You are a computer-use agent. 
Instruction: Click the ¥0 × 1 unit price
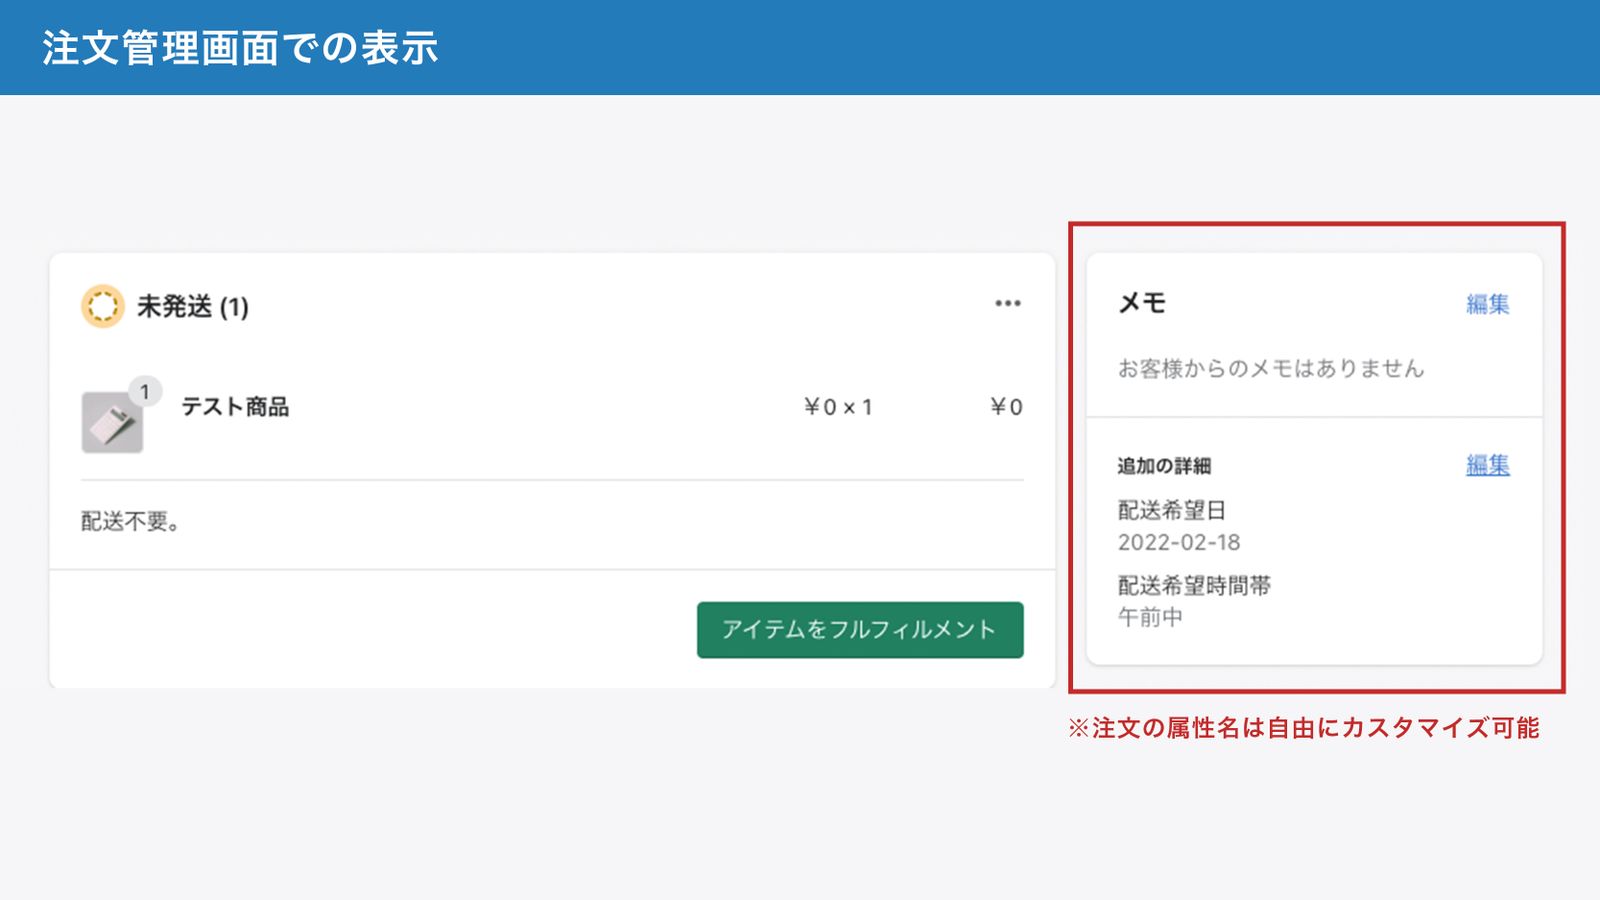[x=838, y=407]
